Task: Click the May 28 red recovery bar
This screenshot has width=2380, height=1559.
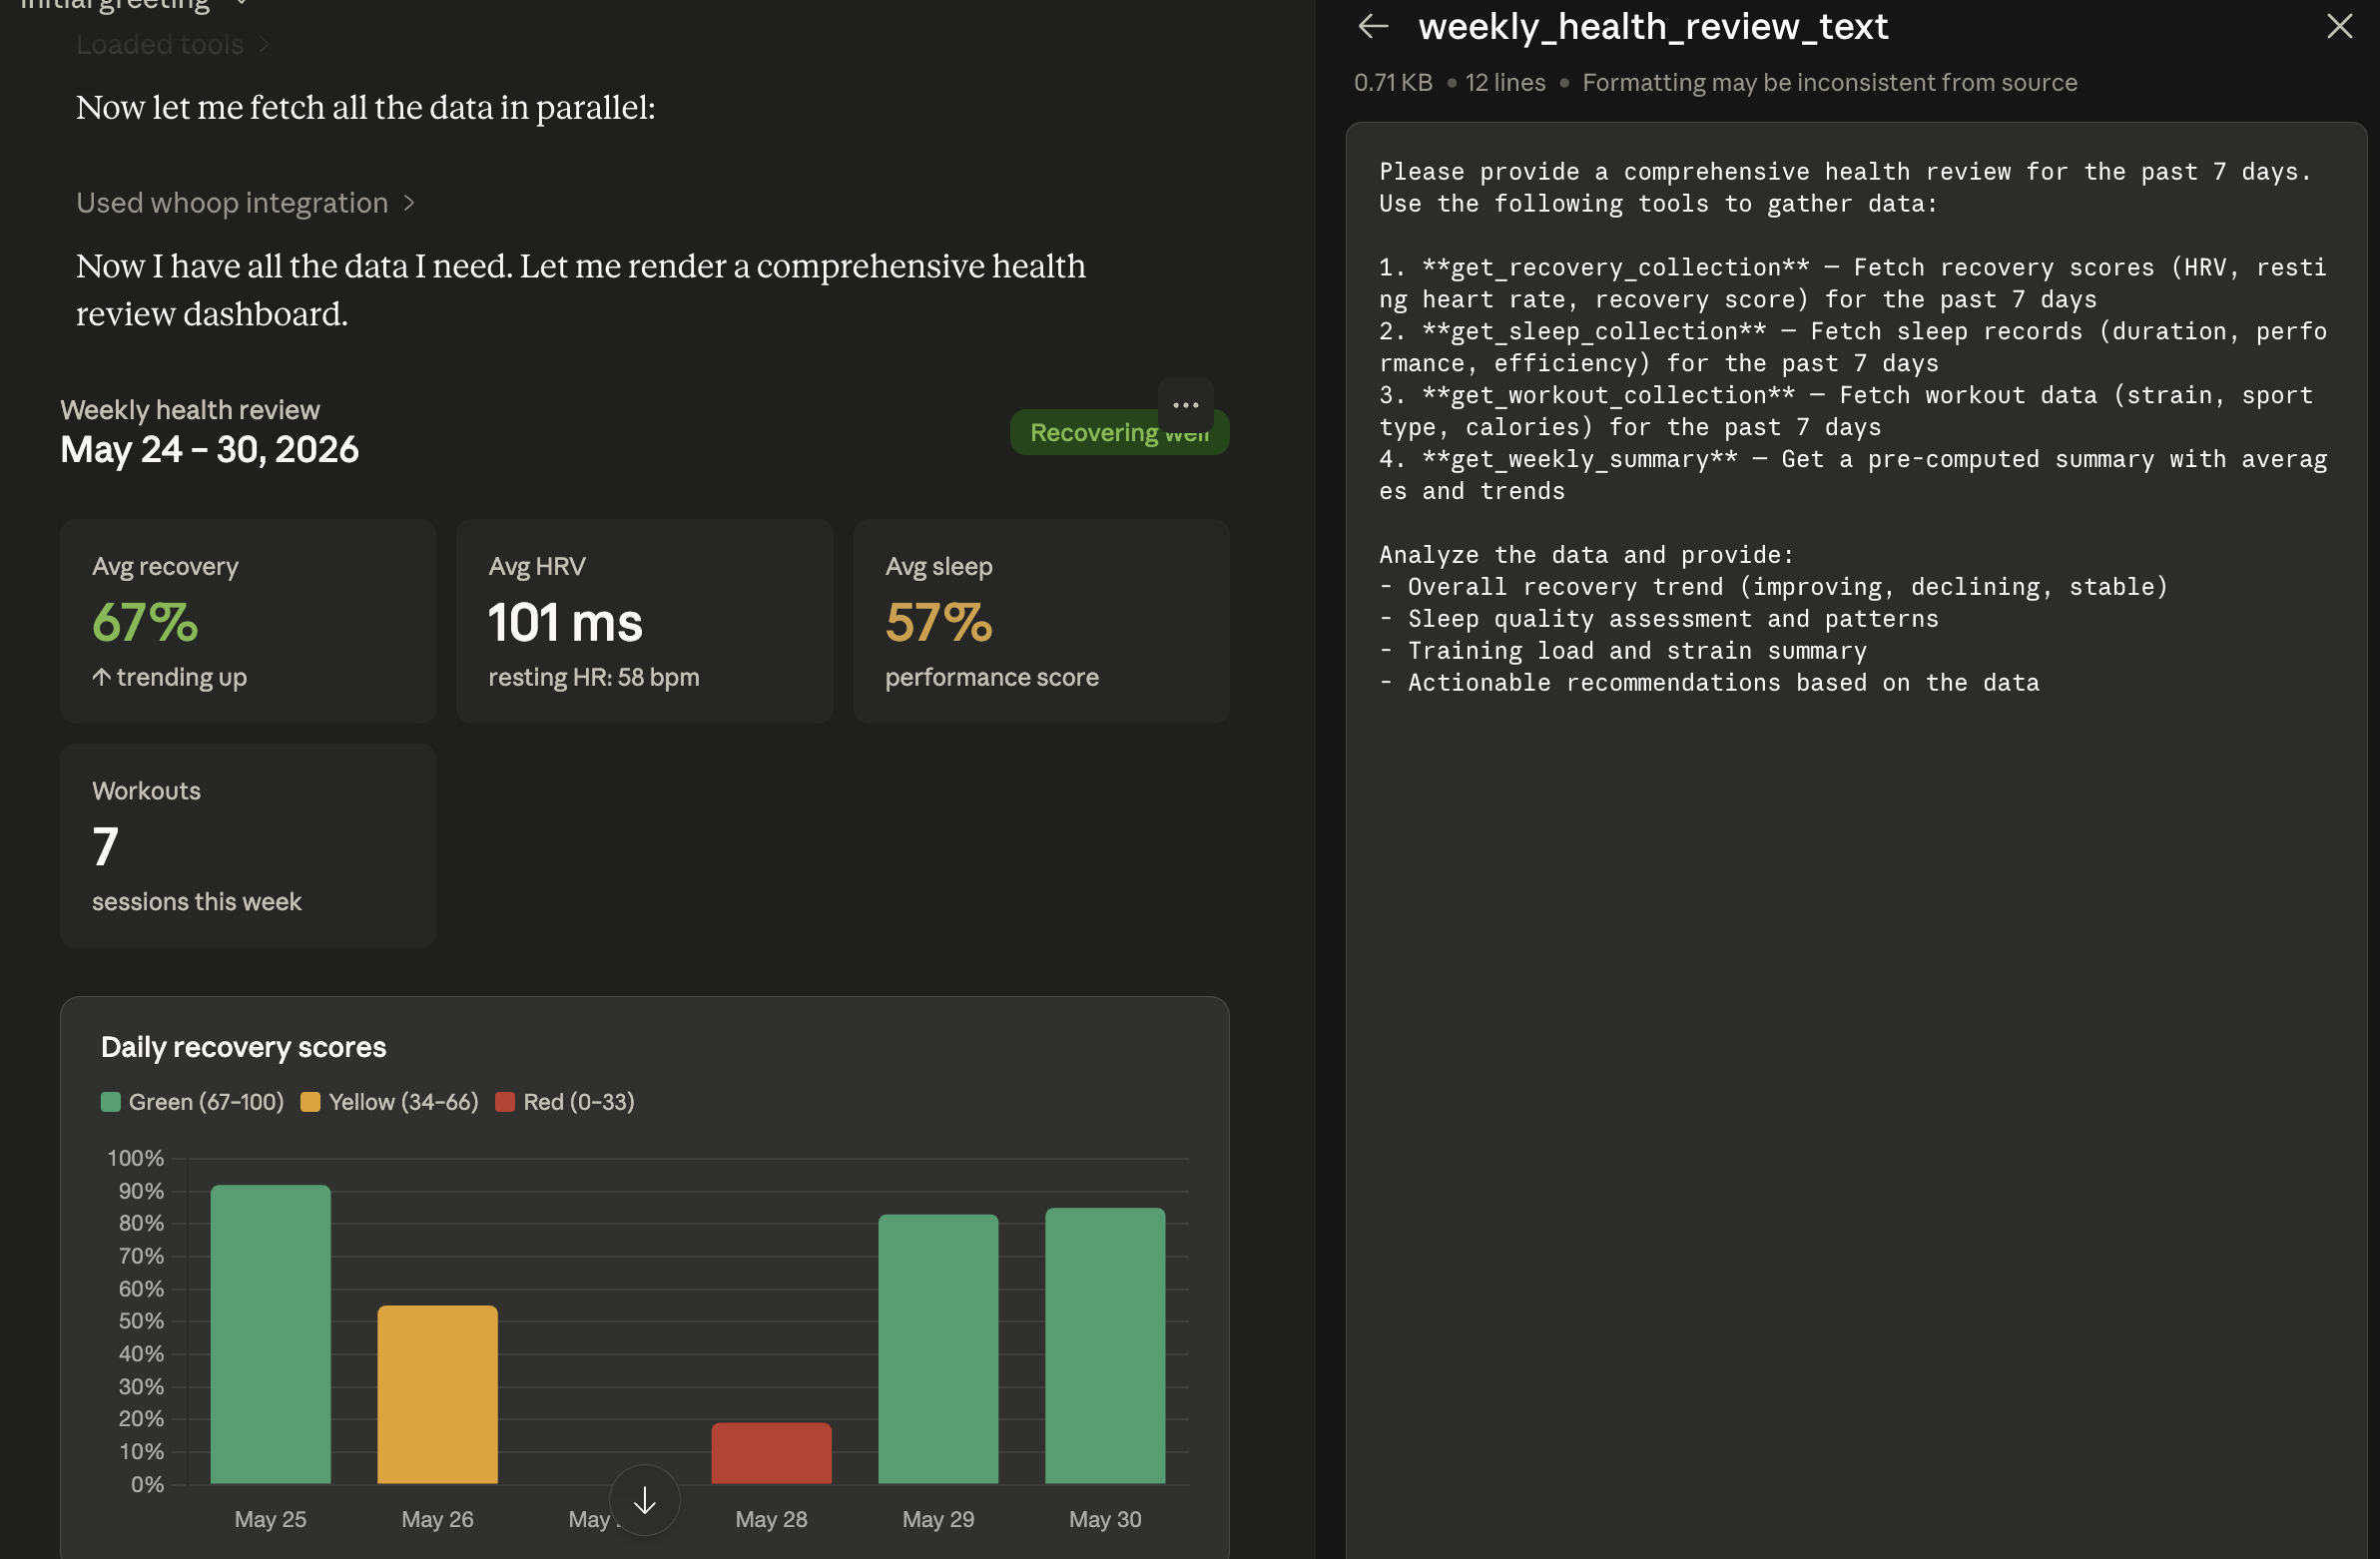Action: tap(771, 1453)
